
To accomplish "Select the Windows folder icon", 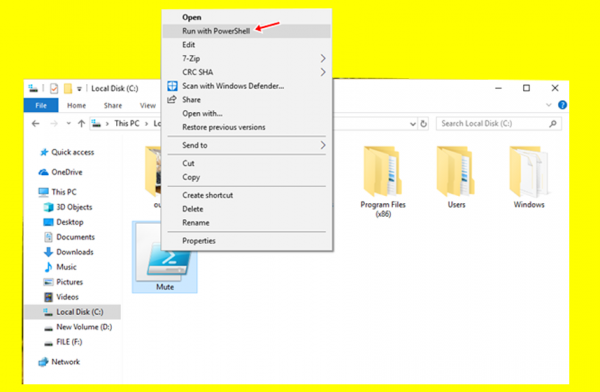I will pos(529,171).
